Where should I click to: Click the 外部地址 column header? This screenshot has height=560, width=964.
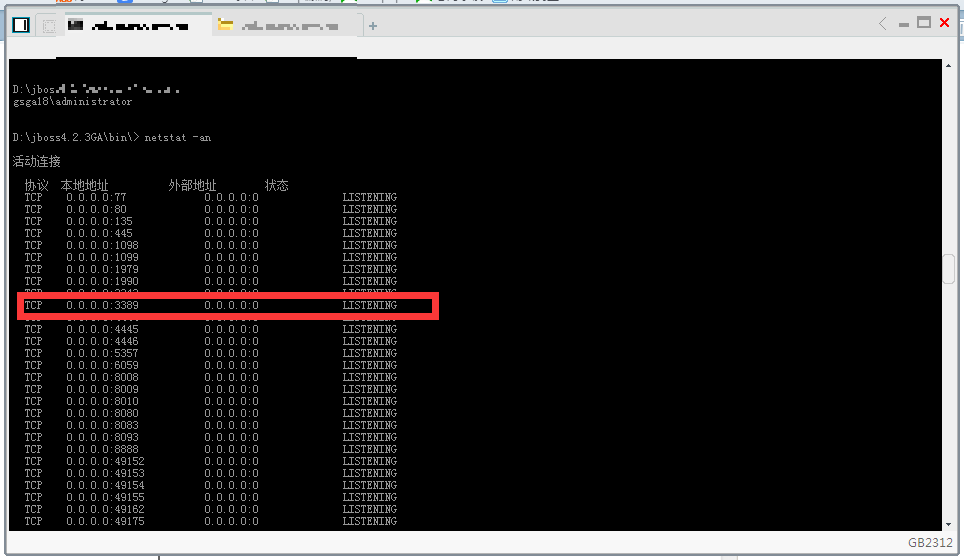tap(192, 185)
